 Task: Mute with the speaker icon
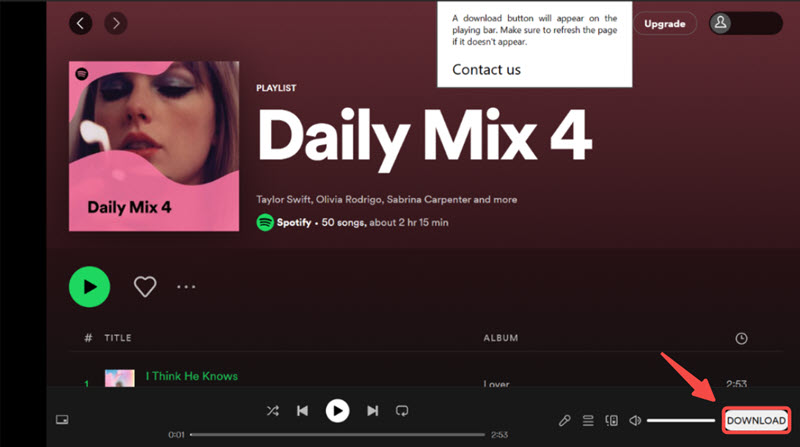(x=635, y=420)
